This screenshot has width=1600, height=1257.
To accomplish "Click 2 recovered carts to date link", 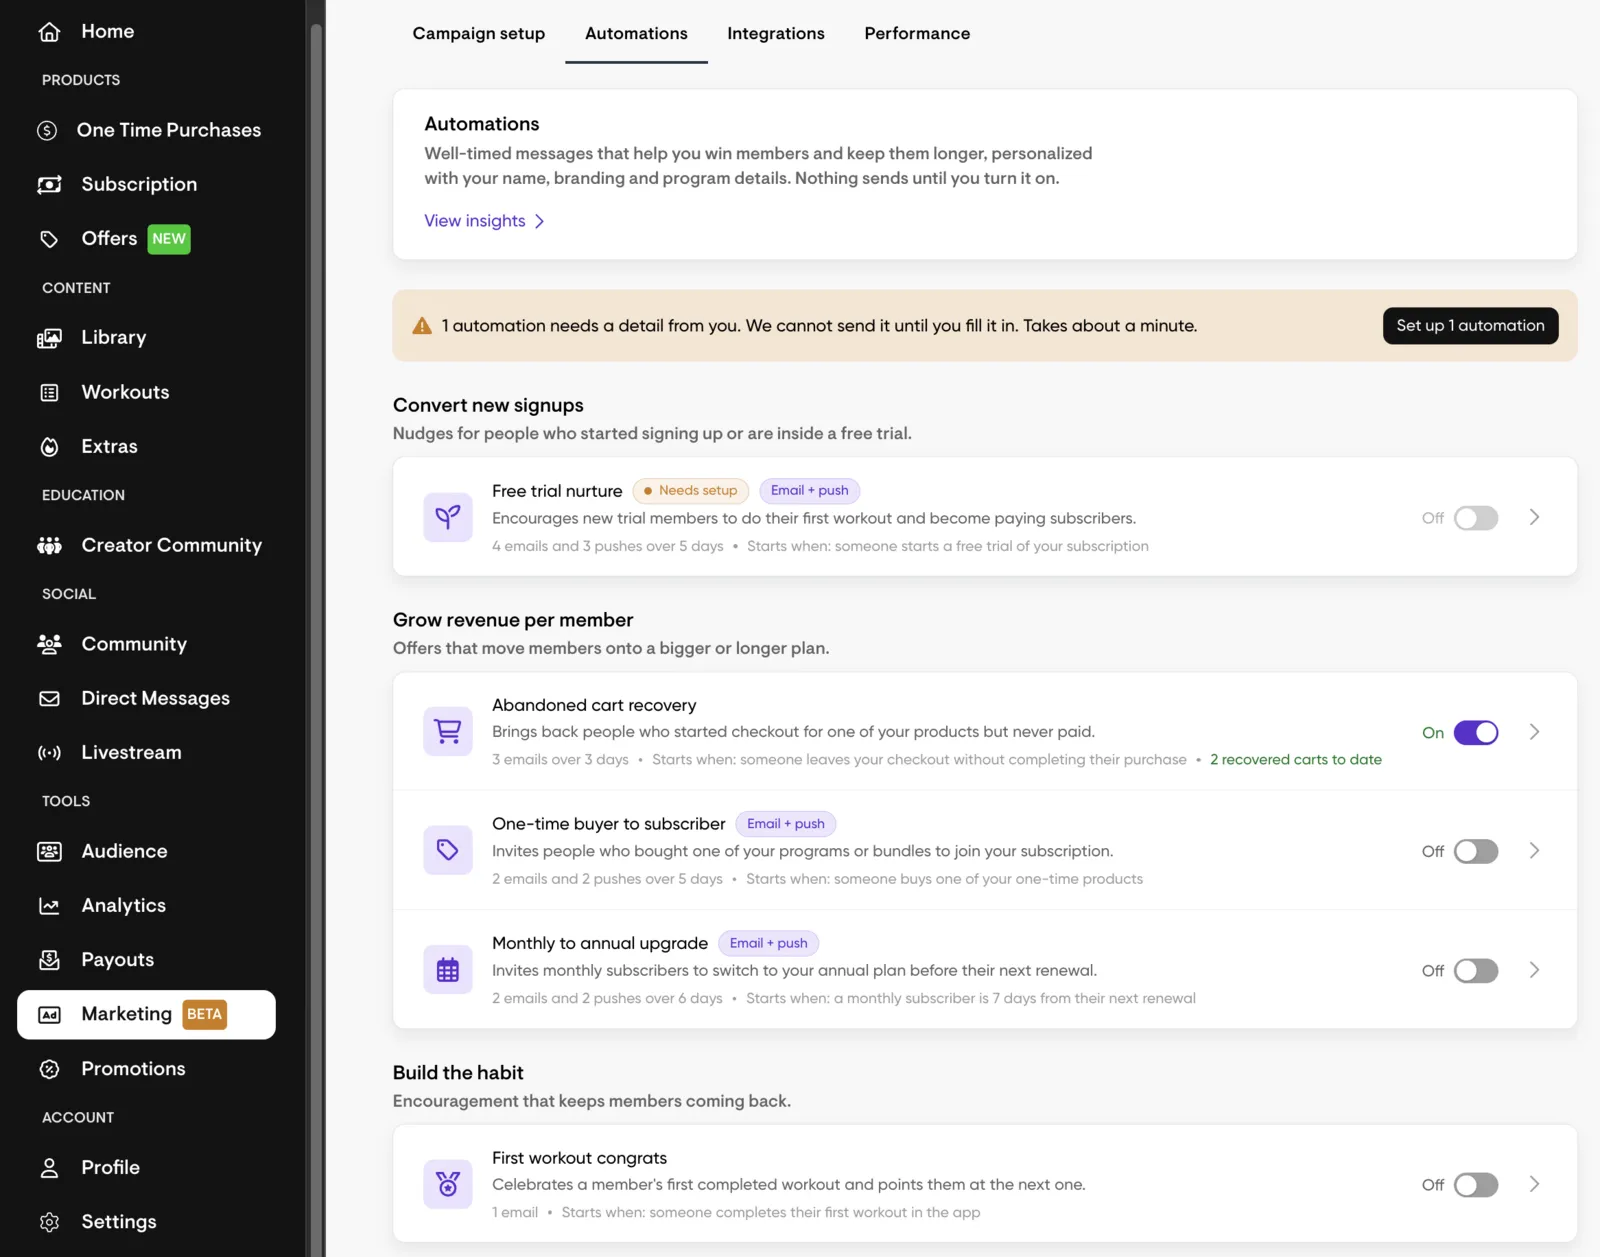I will point(1296,760).
